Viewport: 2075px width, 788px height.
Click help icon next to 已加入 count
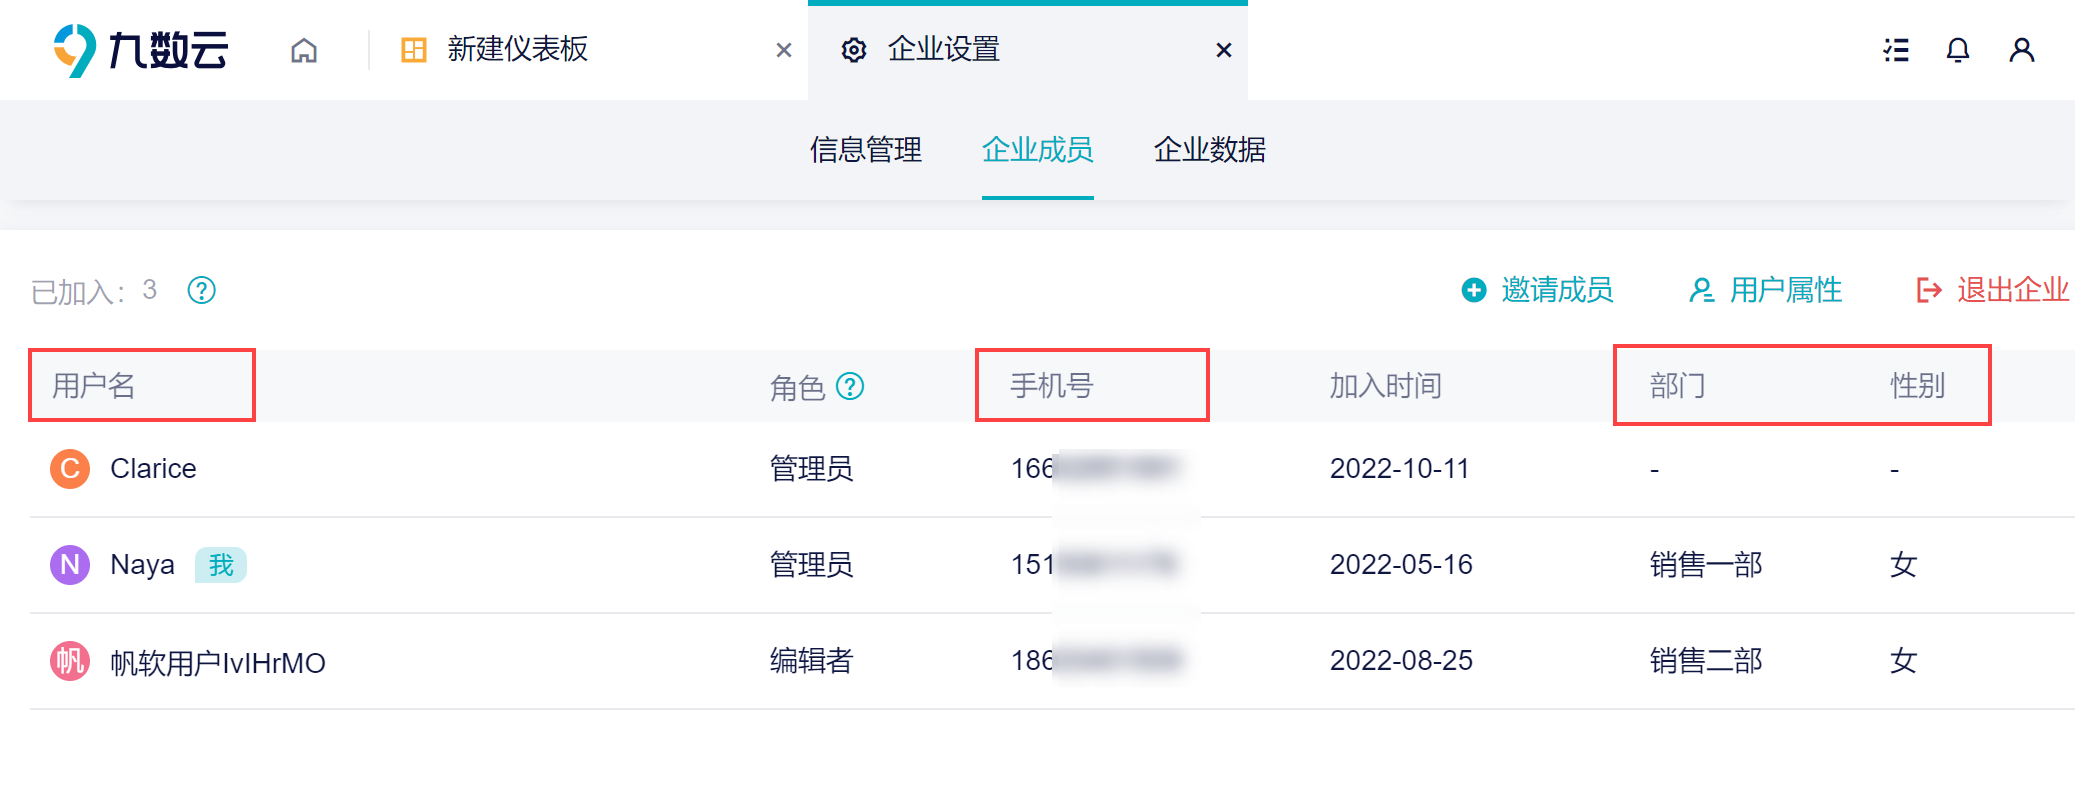click(x=202, y=290)
